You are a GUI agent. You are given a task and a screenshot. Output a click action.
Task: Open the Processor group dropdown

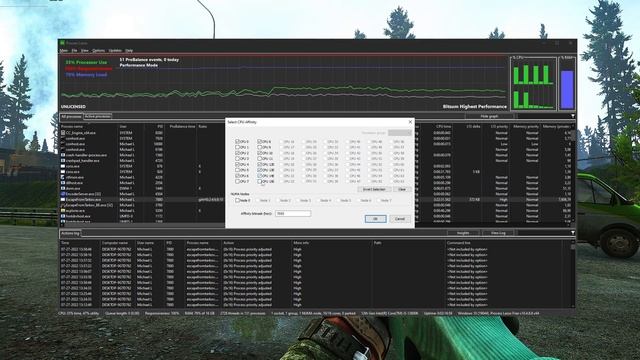(x=400, y=133)
